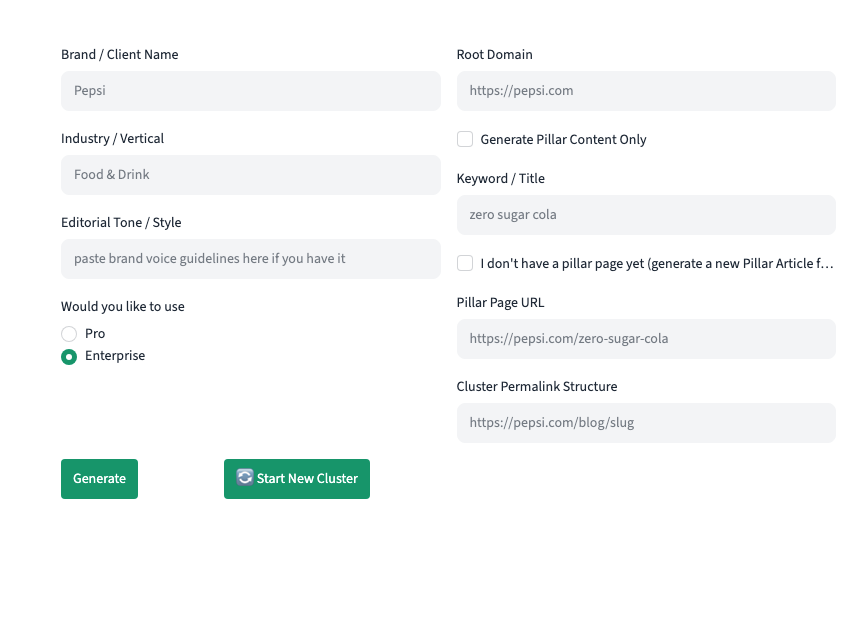Click the Pillar Page URL label
Viewport: 868px width, 624px height.
500,302
